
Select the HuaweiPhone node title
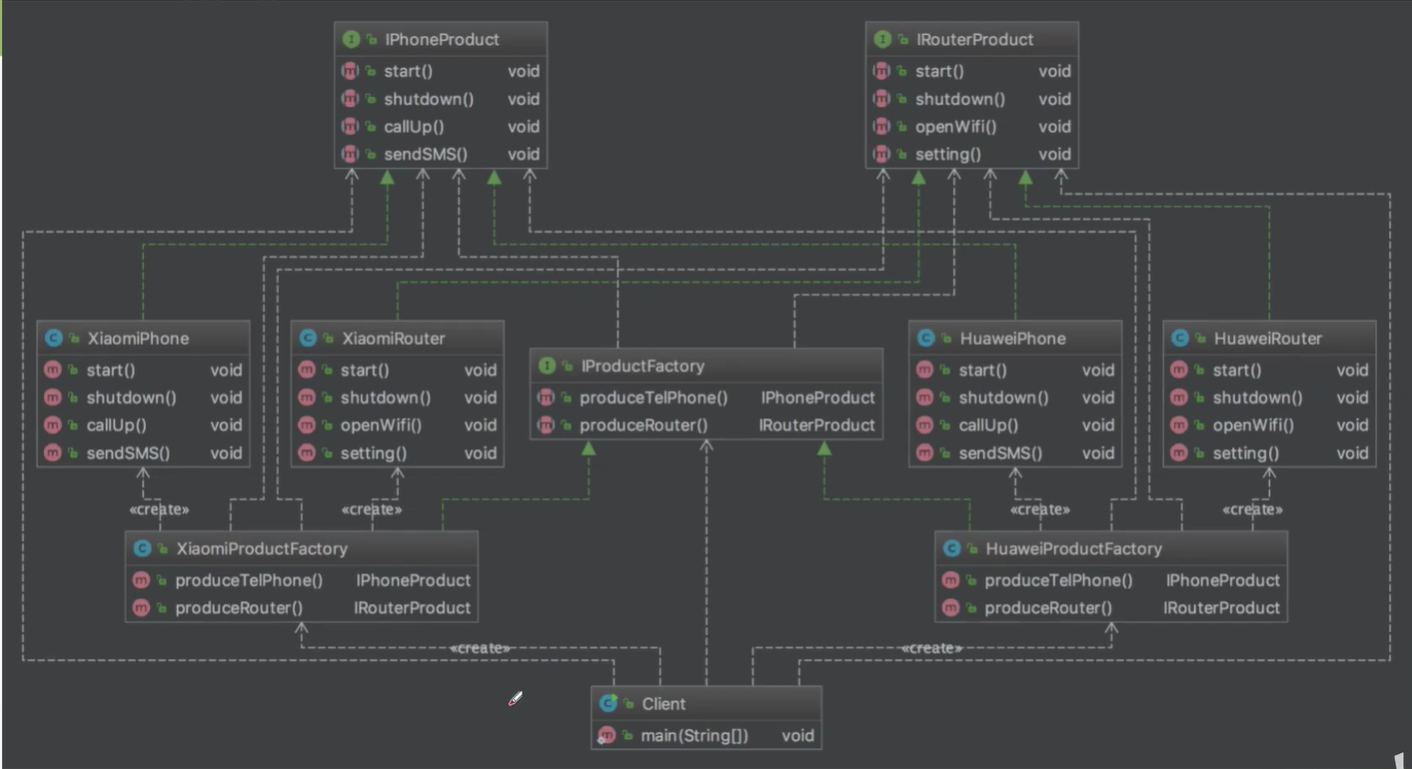1012,339
